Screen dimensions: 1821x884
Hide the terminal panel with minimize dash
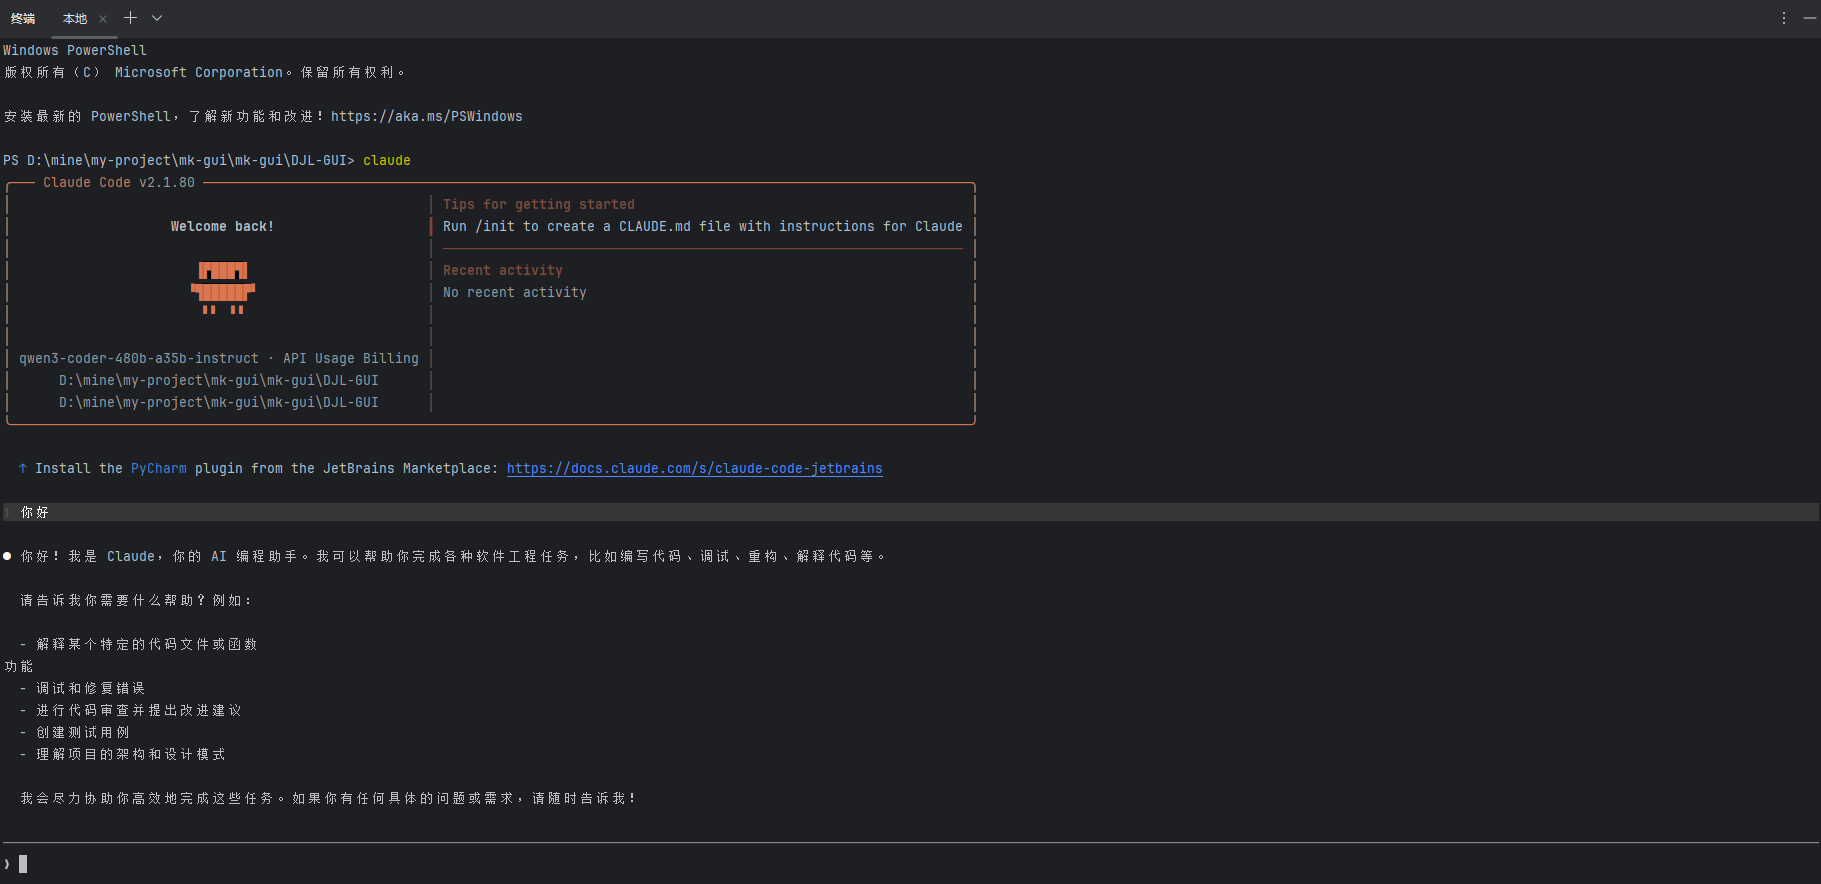click(1810, 18)
